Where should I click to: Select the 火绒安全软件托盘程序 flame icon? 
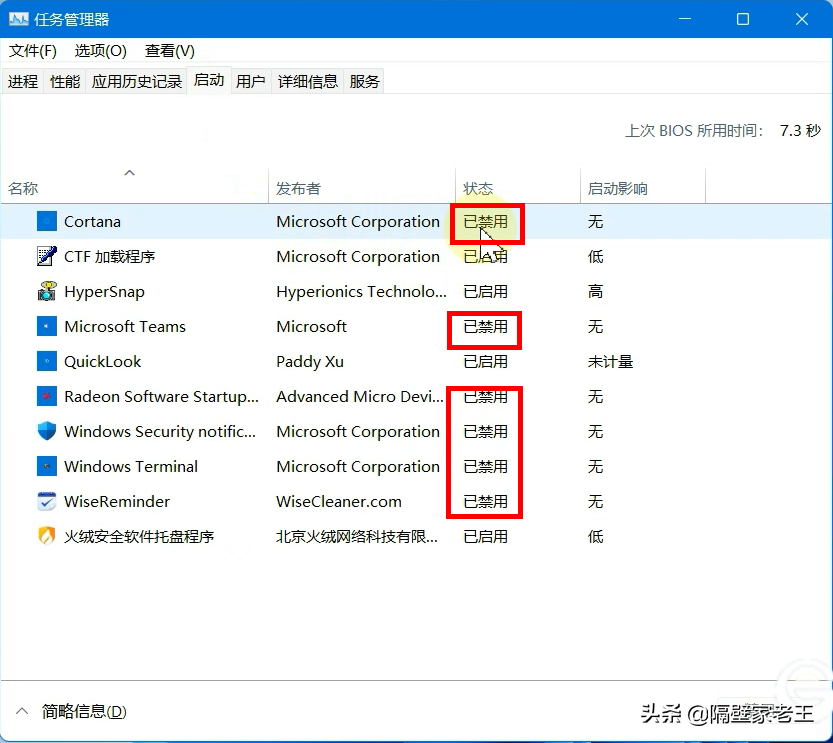[45, 536]
